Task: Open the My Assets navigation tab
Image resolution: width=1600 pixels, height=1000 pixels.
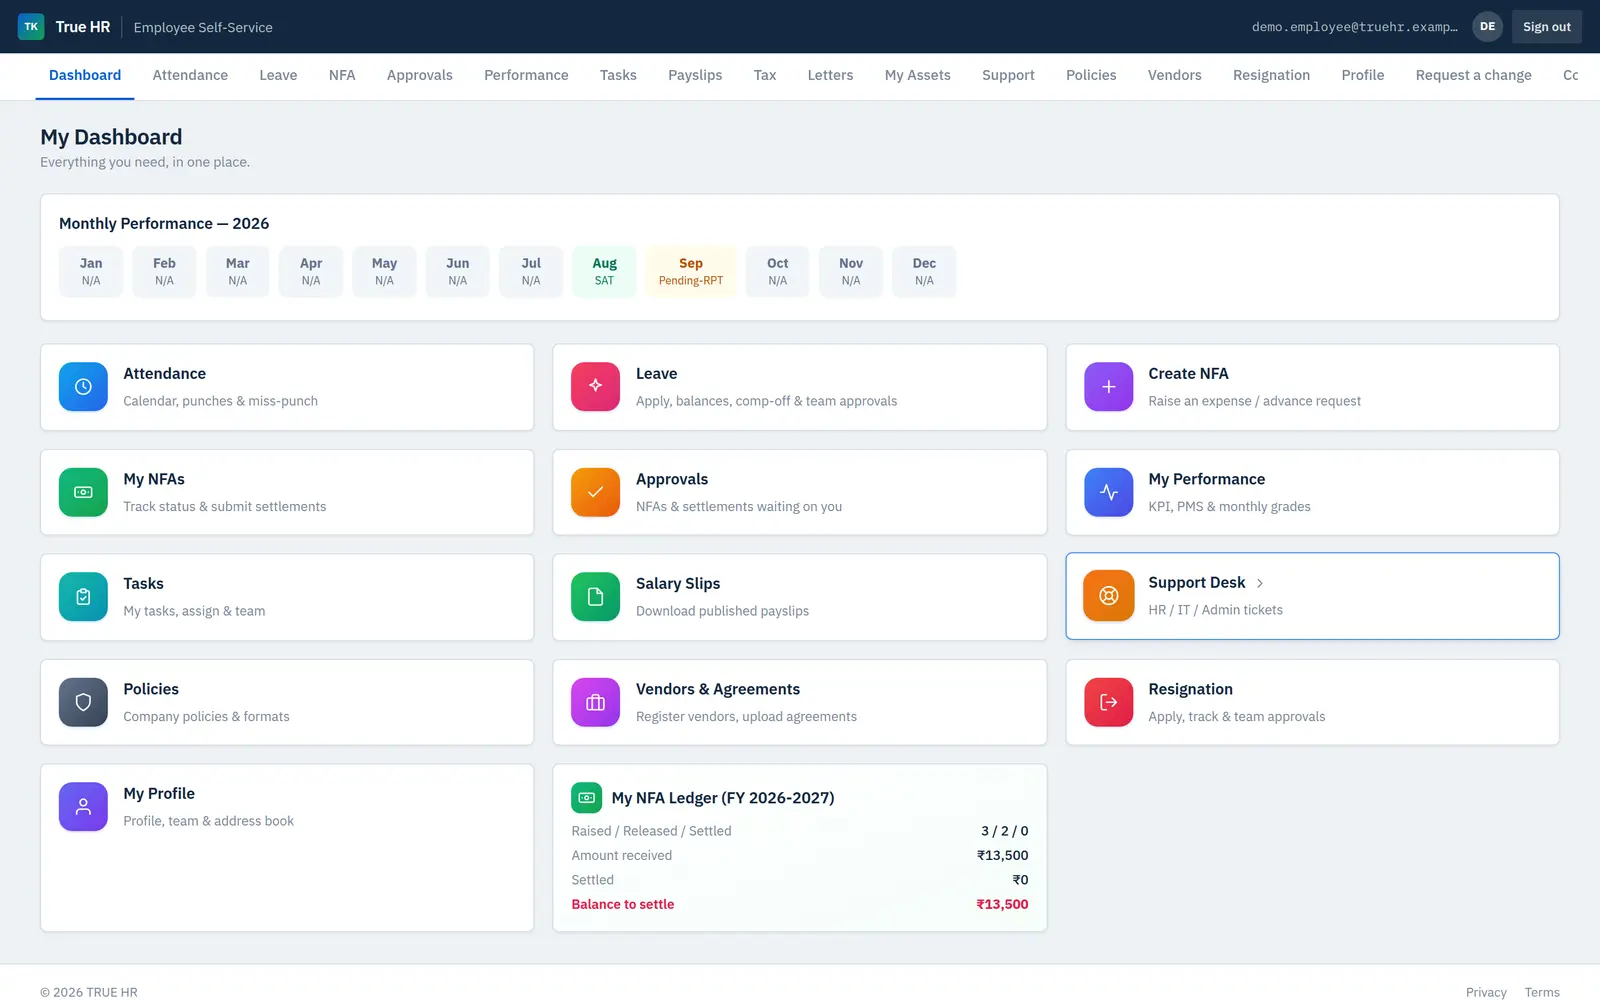Action: coord(918,76)
